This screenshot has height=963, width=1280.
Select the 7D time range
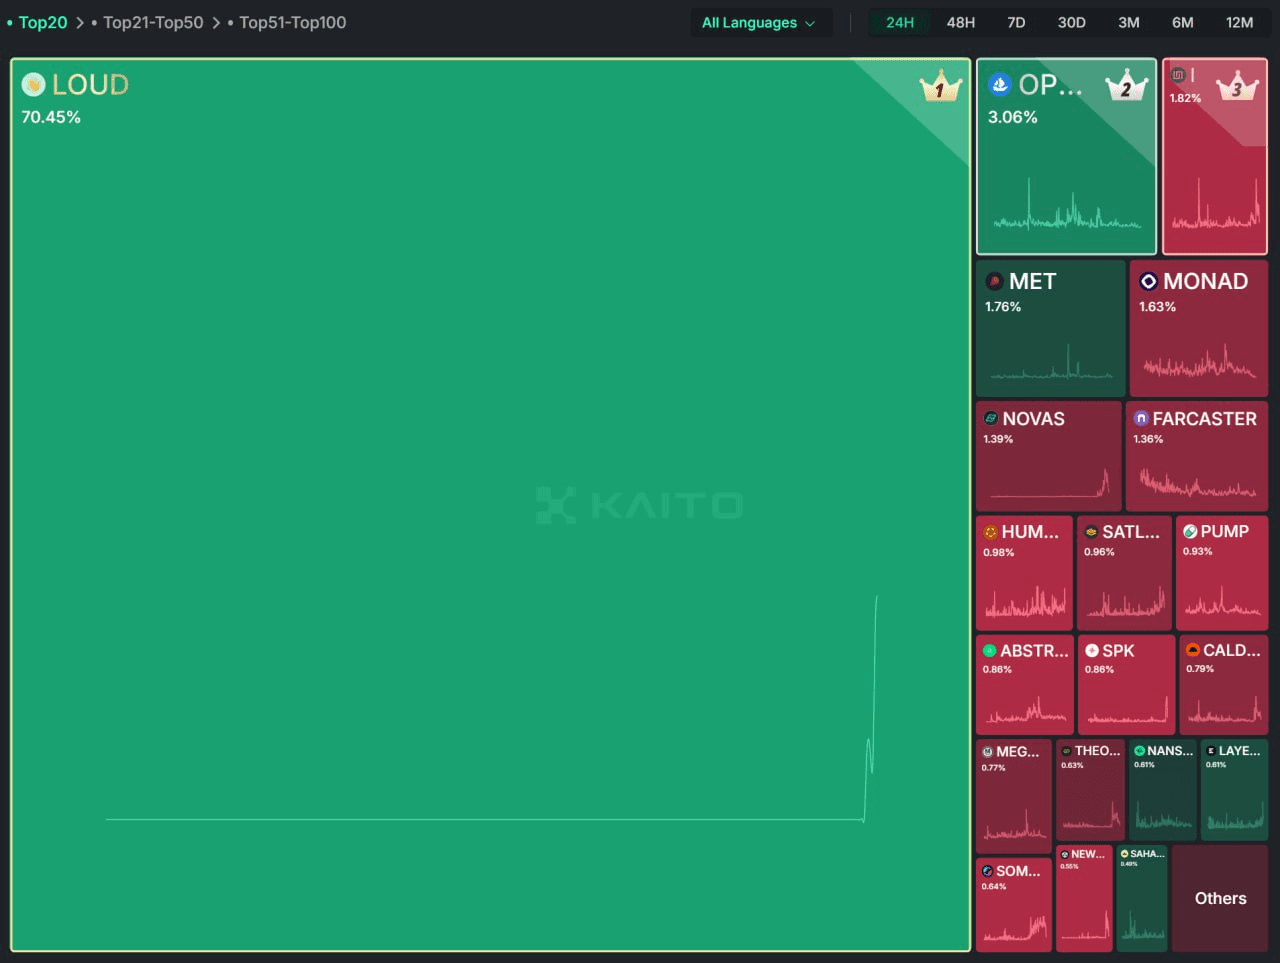pos(1016,22)
